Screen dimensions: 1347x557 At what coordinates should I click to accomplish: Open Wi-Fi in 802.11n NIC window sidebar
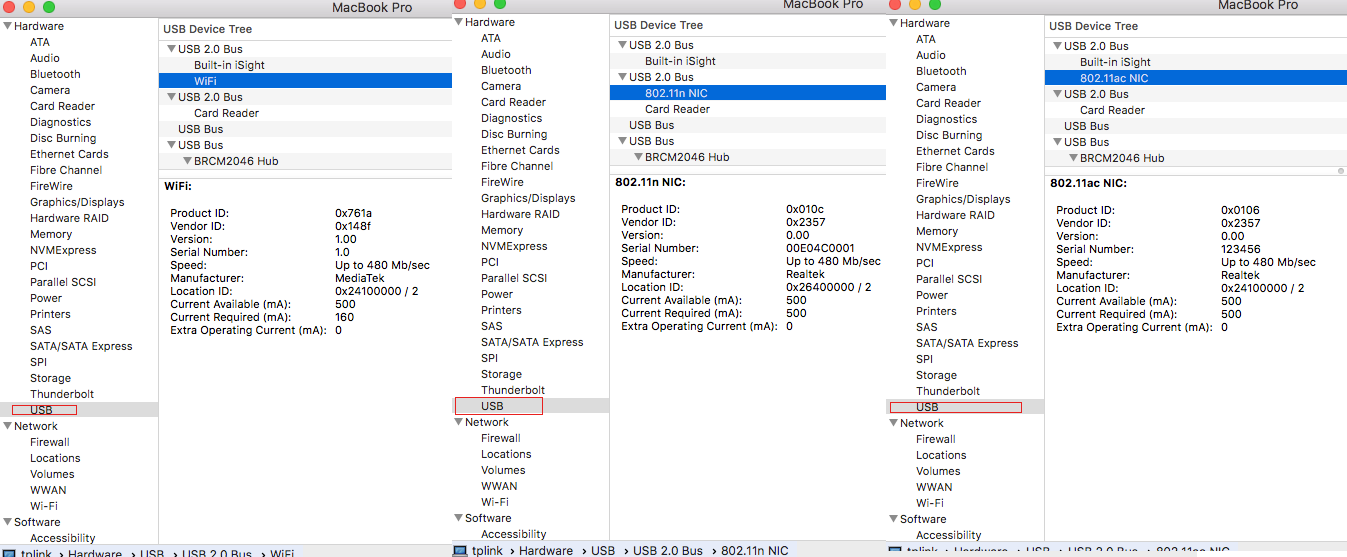[x=494, y=502]
